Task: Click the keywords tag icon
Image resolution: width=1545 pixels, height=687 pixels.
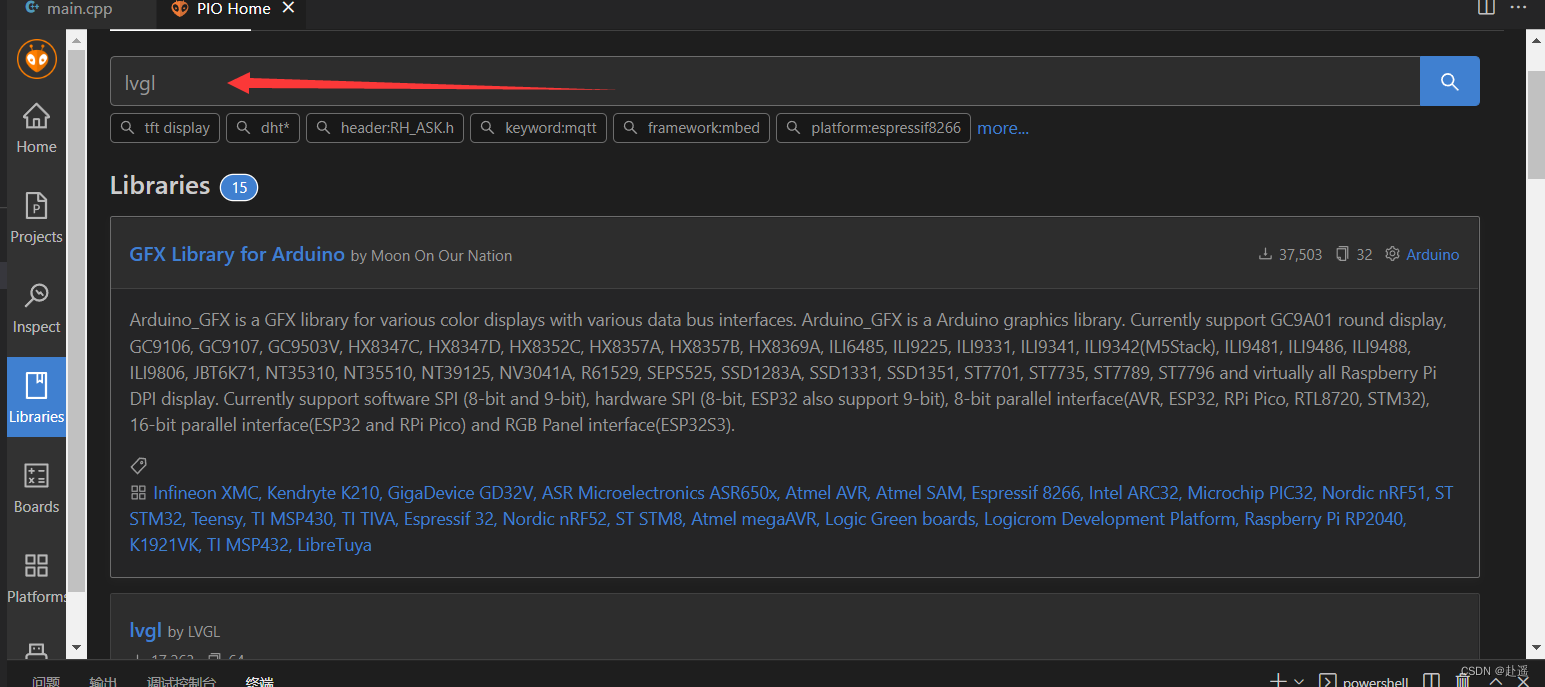Action: (x=139, y=465)
